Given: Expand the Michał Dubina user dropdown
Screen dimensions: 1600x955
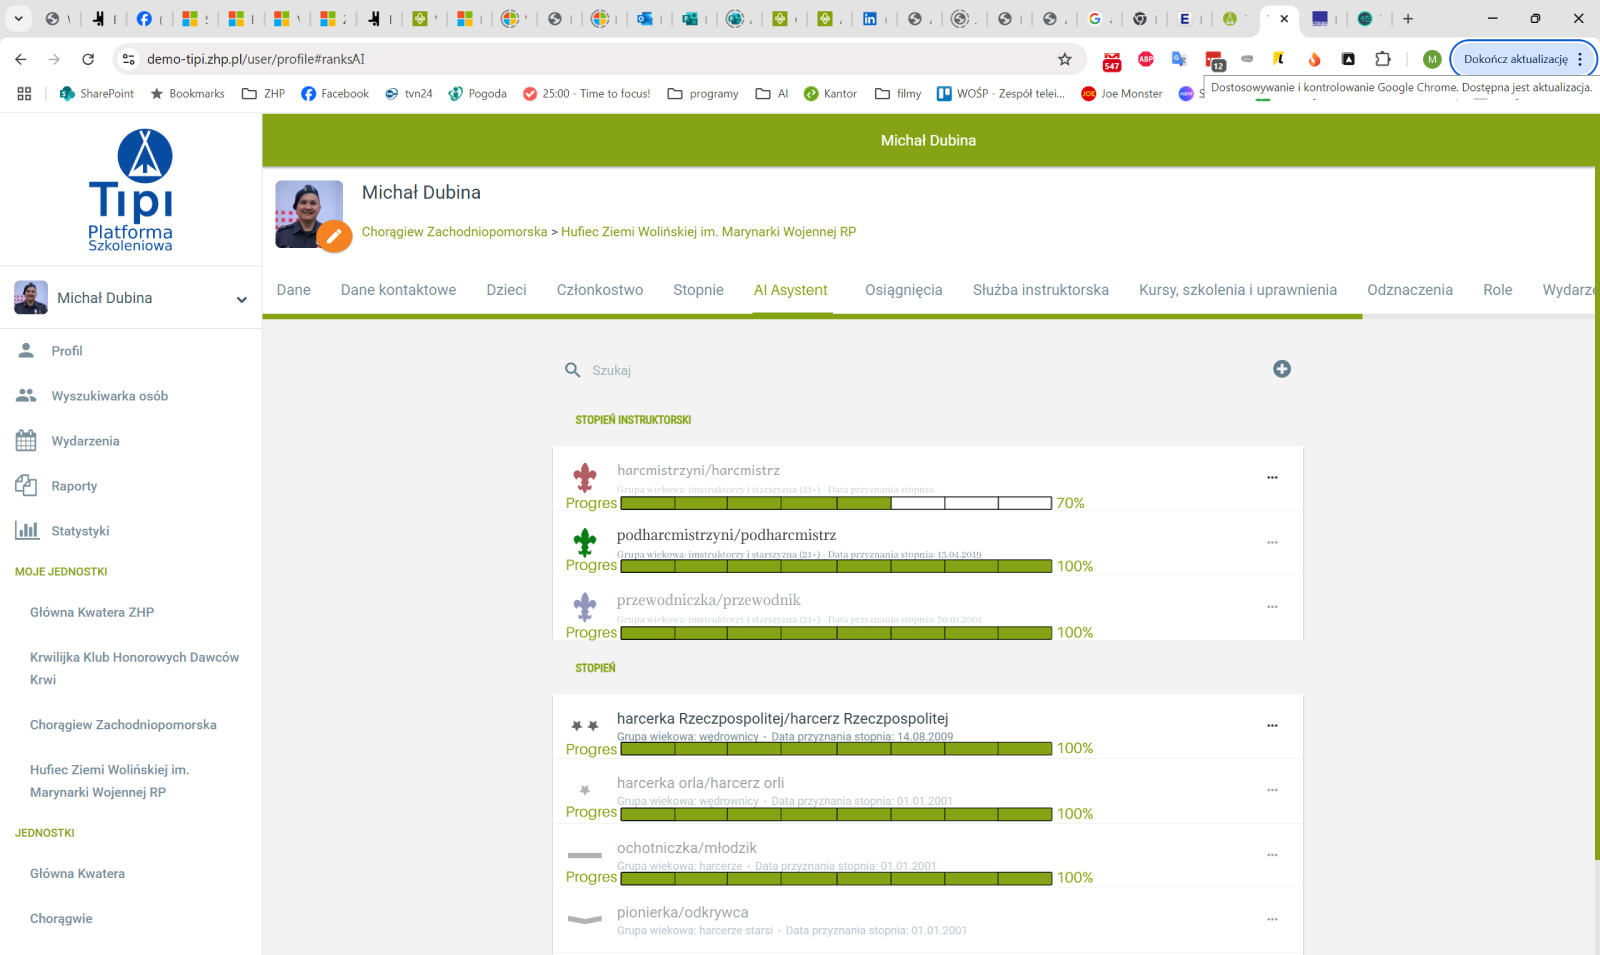Looking at the screenshot, I should [x=241, y=299].
